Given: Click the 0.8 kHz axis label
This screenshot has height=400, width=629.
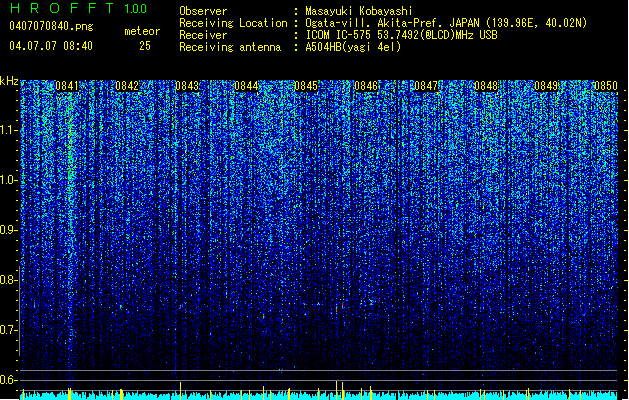Looking at the screenshot, I should (x=8, y=280).
